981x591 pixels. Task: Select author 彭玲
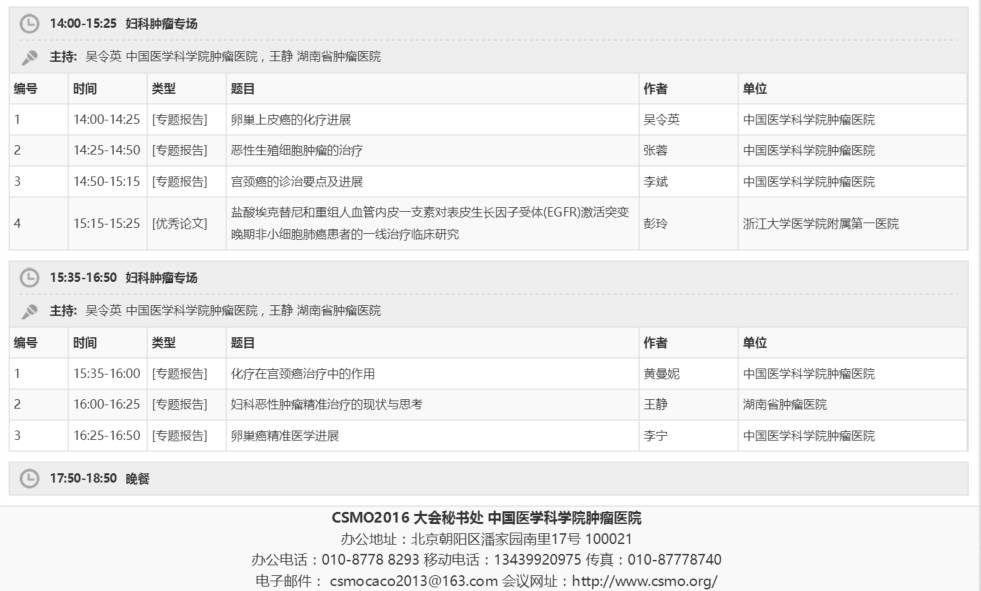click(656, 224)
